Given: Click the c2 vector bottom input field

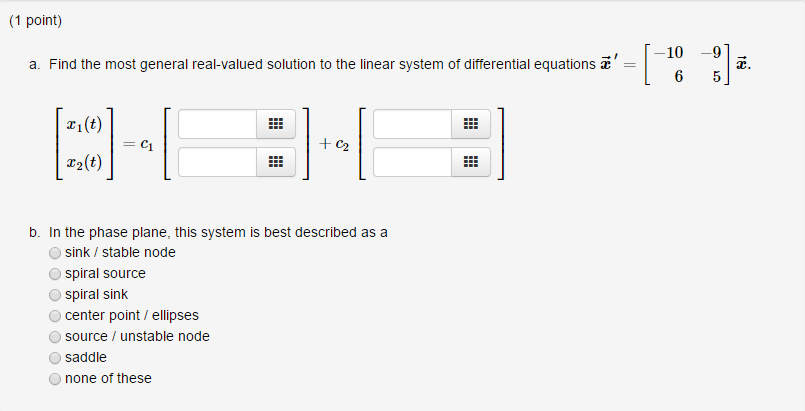Looking at the screenshot, I should pyautogui.click(x=413, y=162).
